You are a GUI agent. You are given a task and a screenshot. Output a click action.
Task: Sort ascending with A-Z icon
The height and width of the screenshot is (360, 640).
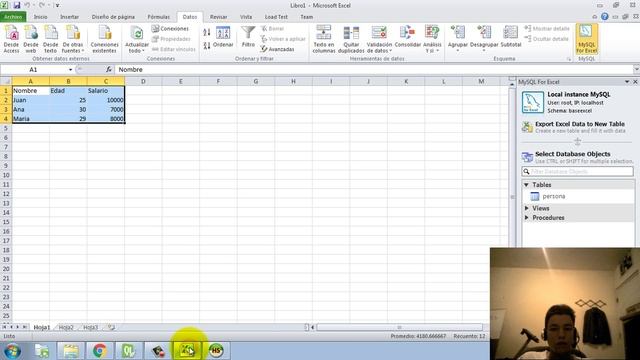(x=207, y=33)
